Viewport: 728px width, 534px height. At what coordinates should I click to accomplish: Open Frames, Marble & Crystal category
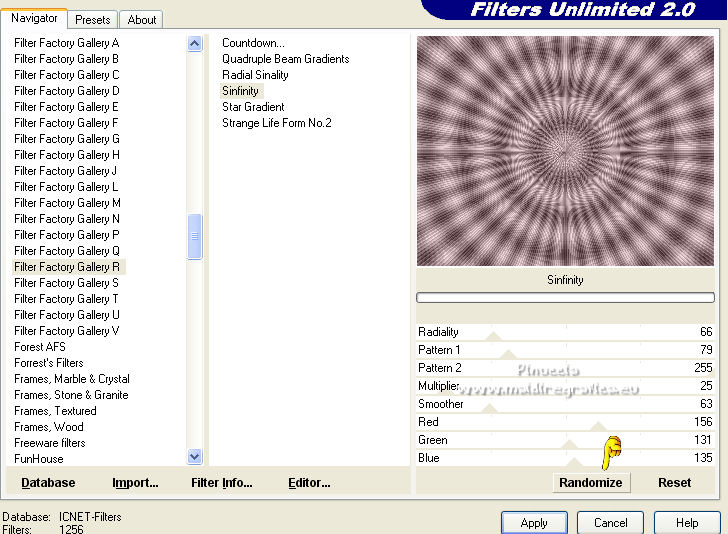pyautogui.click(x=72, y=379)
